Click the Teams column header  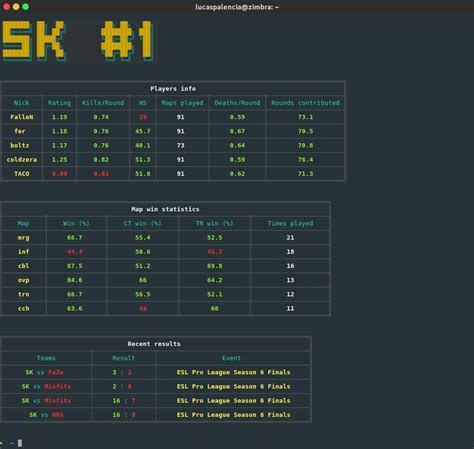[x=46, y=358]
